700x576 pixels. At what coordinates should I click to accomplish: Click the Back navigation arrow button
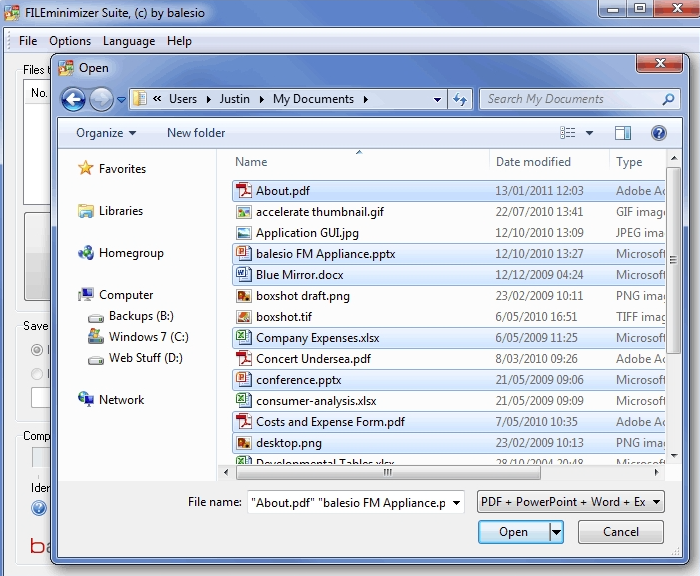pyautogui.click(x=73, y=99)
